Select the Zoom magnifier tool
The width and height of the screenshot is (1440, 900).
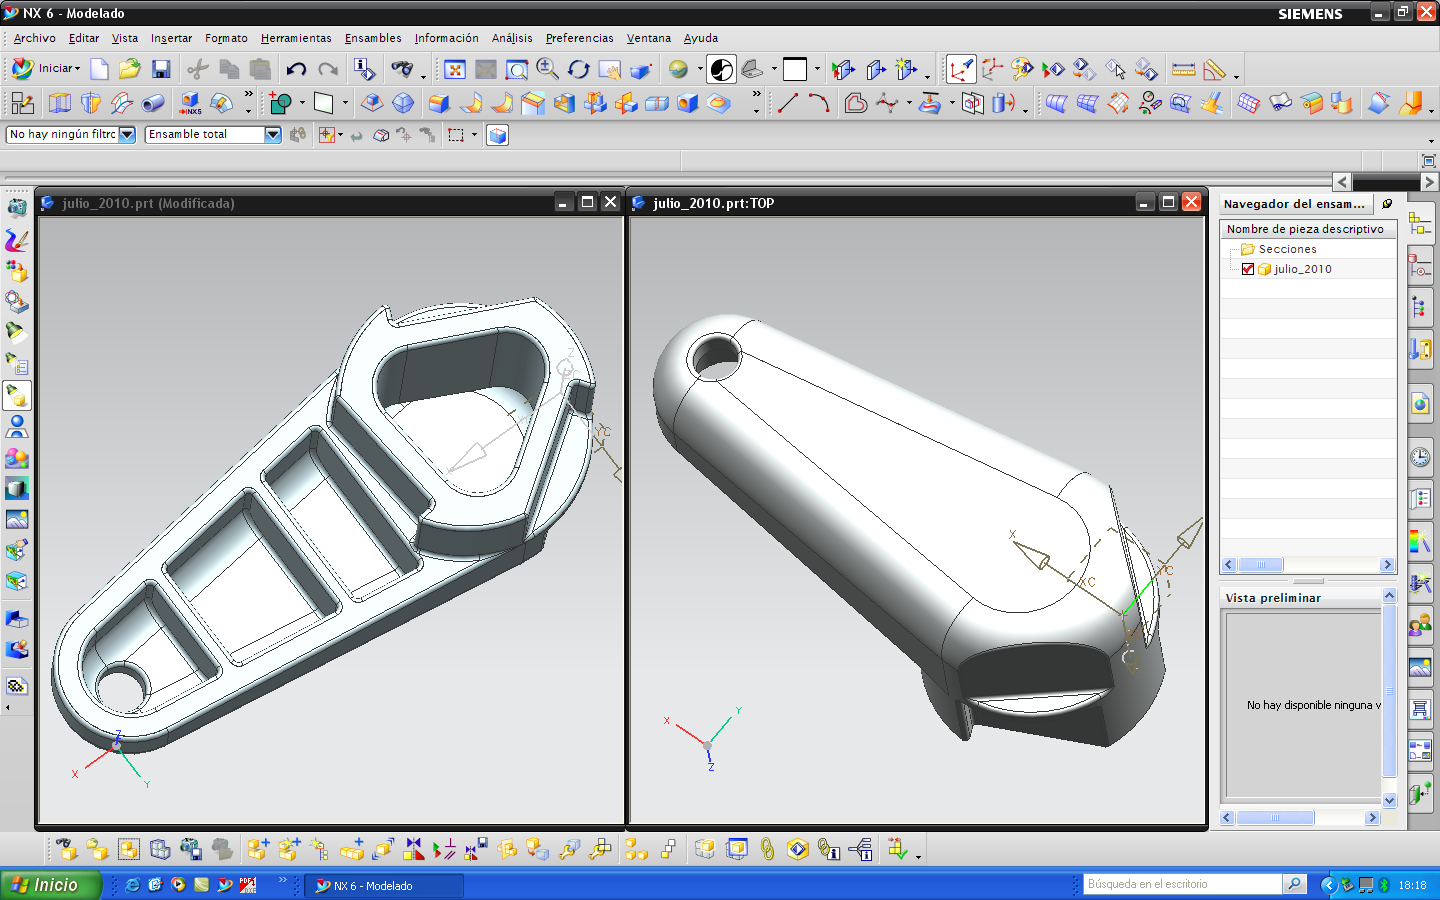click(x=548, y=69)
